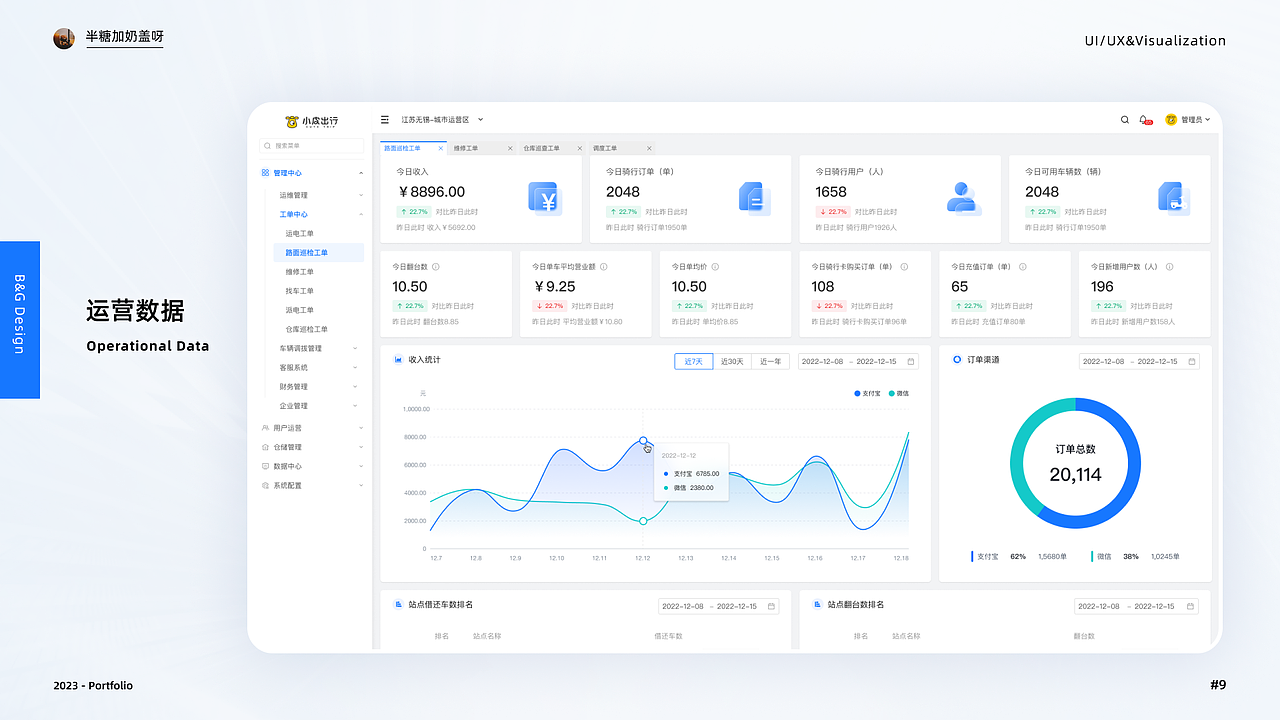
Task: Click the 12.12 支付宝 data point on chart
Action: [643, 440]
